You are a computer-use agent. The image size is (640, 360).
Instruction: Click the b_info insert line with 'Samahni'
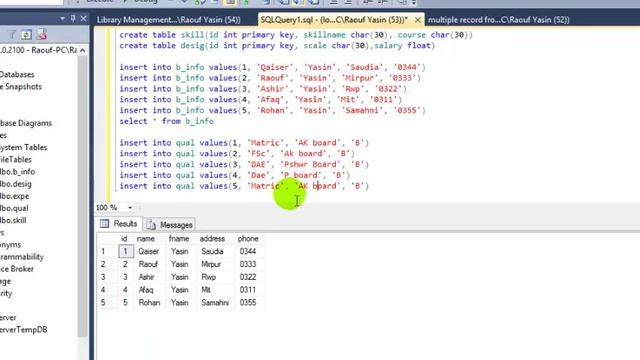[x=273, y=111]
